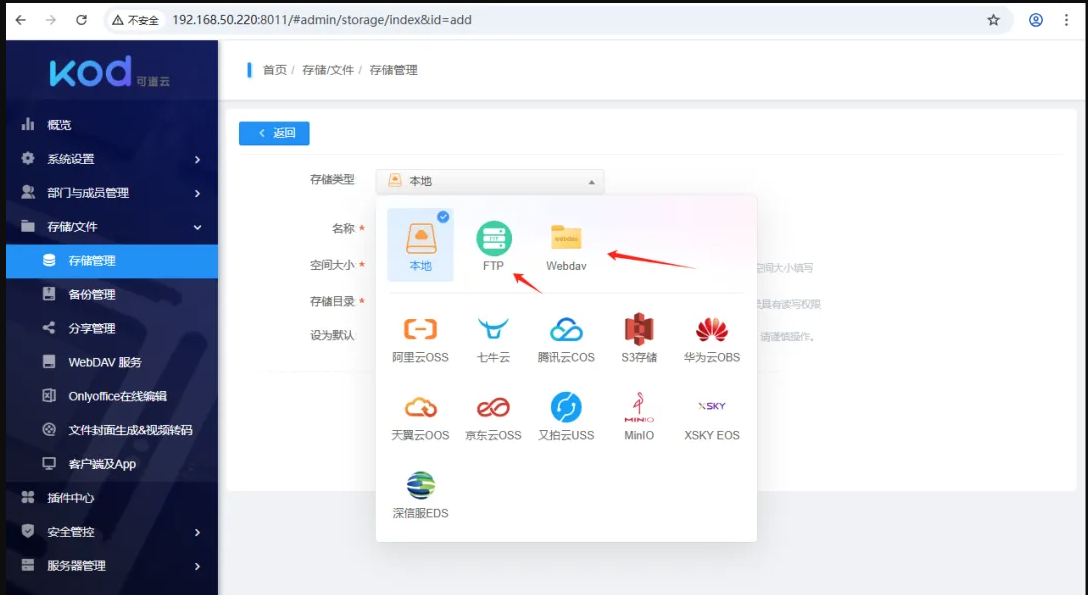
Task: Click the kod 可道云 logo
Action: tap(110, 72)
